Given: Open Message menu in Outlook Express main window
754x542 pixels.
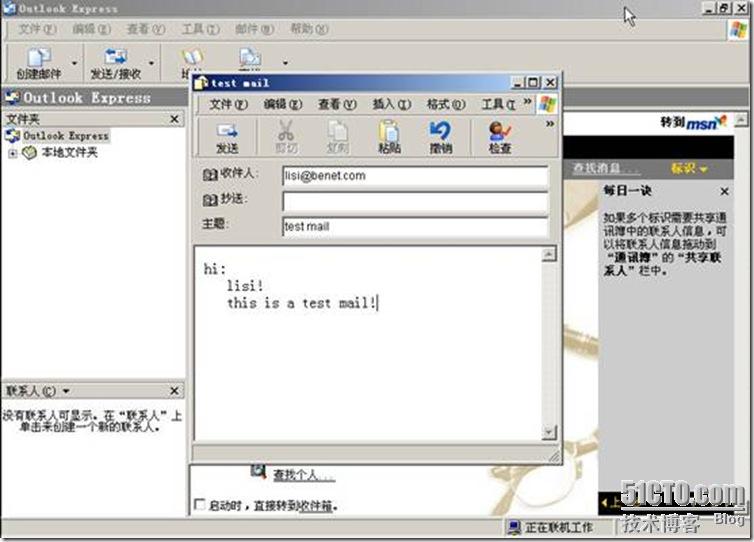Looking at the screenshot, I should (x=254, y=29).
